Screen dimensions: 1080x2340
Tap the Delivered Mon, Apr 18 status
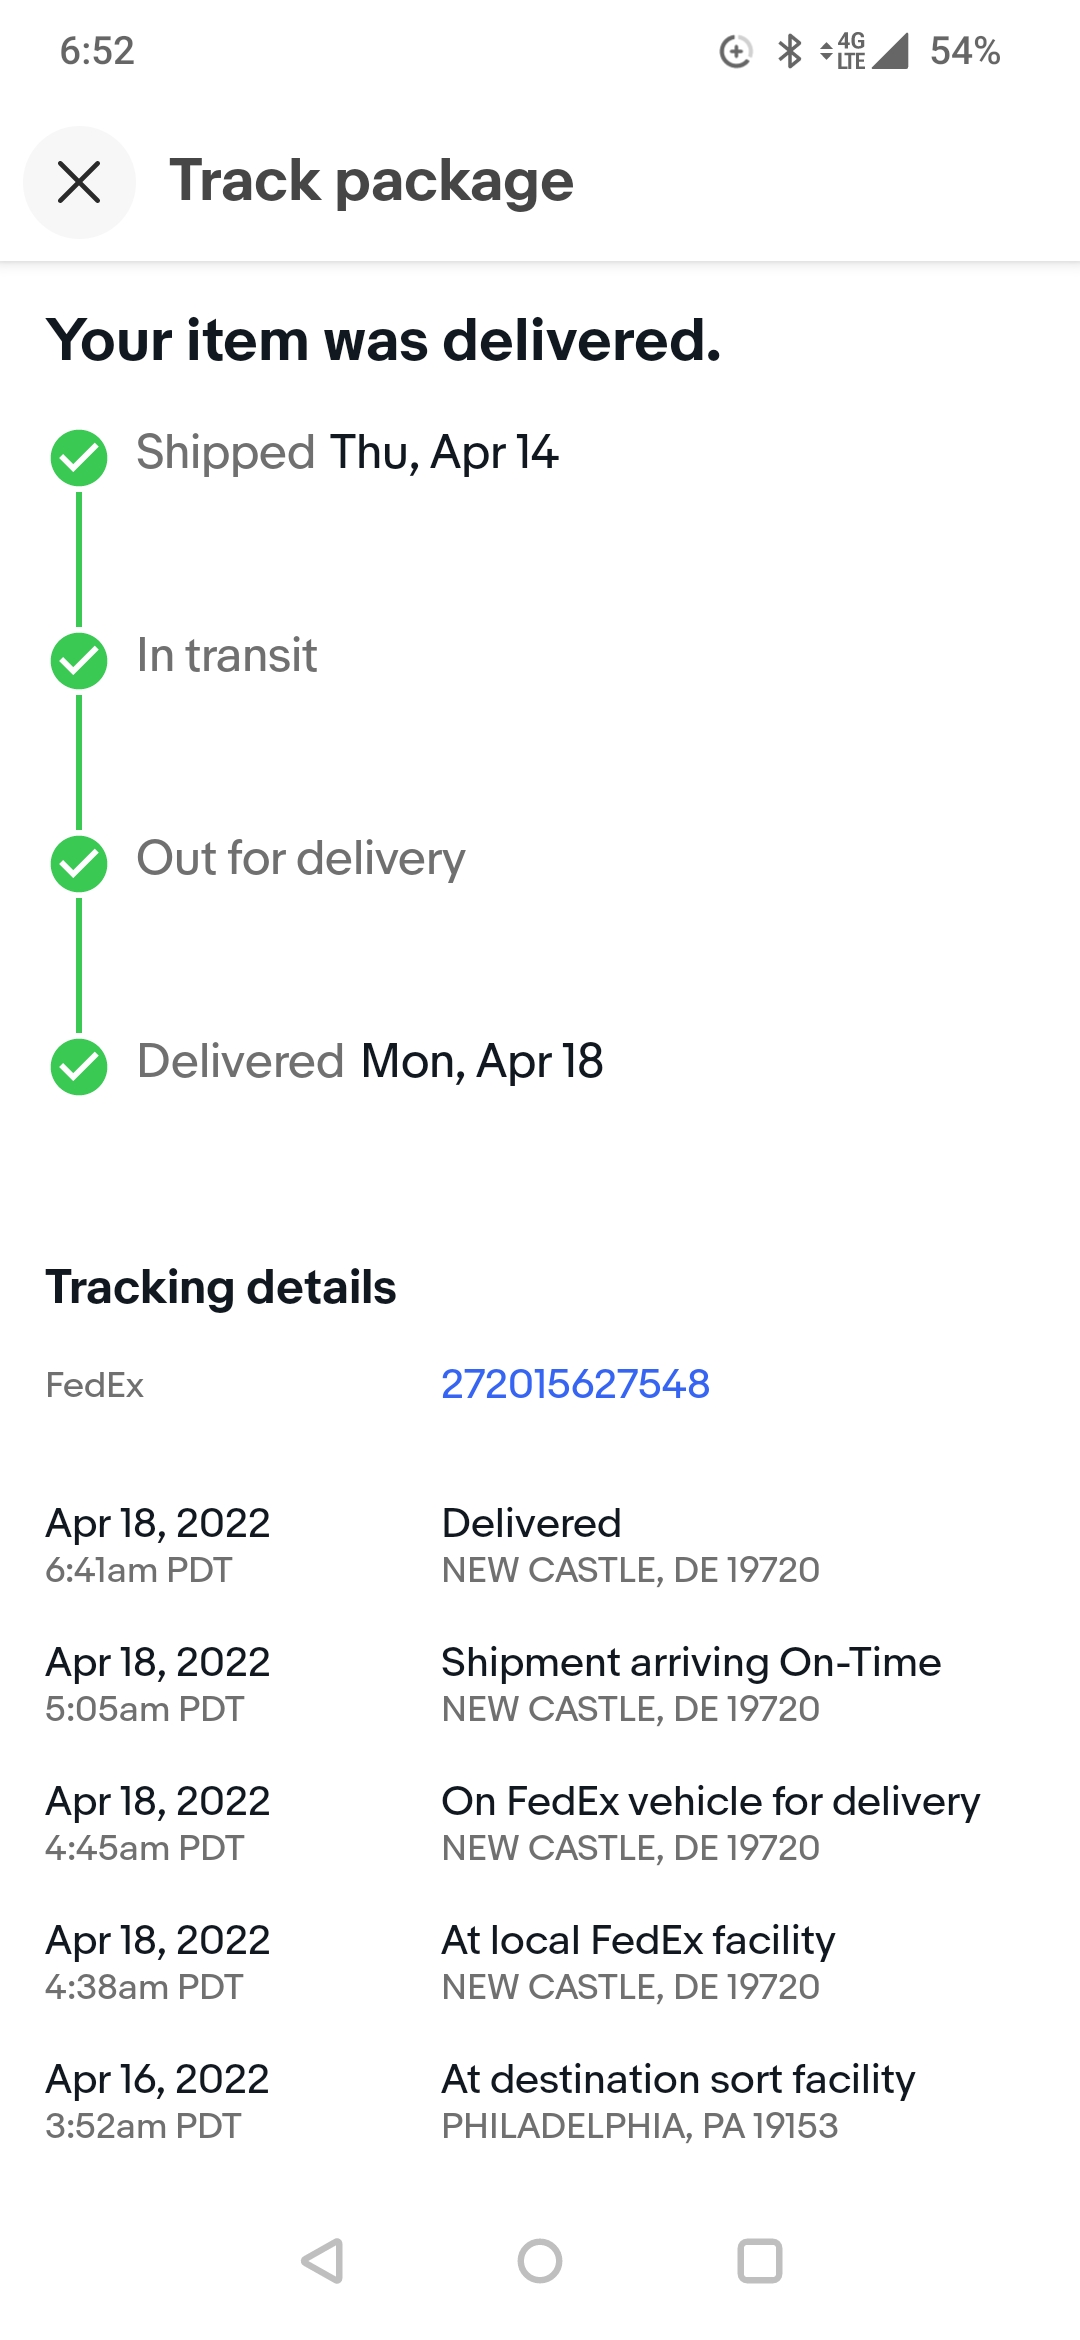click(x=370, y=1061)
